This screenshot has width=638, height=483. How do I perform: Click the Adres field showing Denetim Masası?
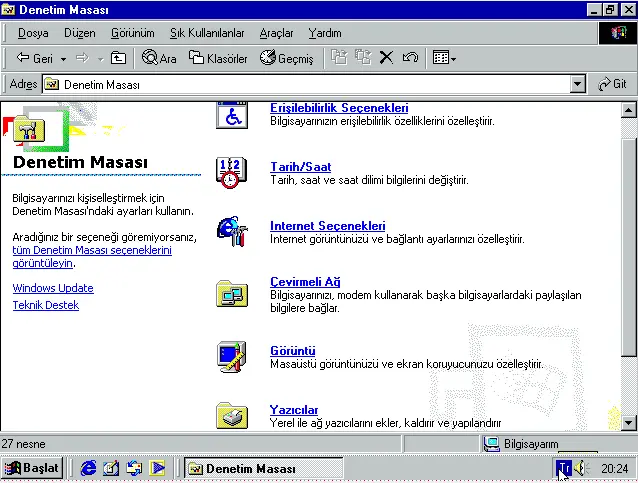(x=314, y=84)
